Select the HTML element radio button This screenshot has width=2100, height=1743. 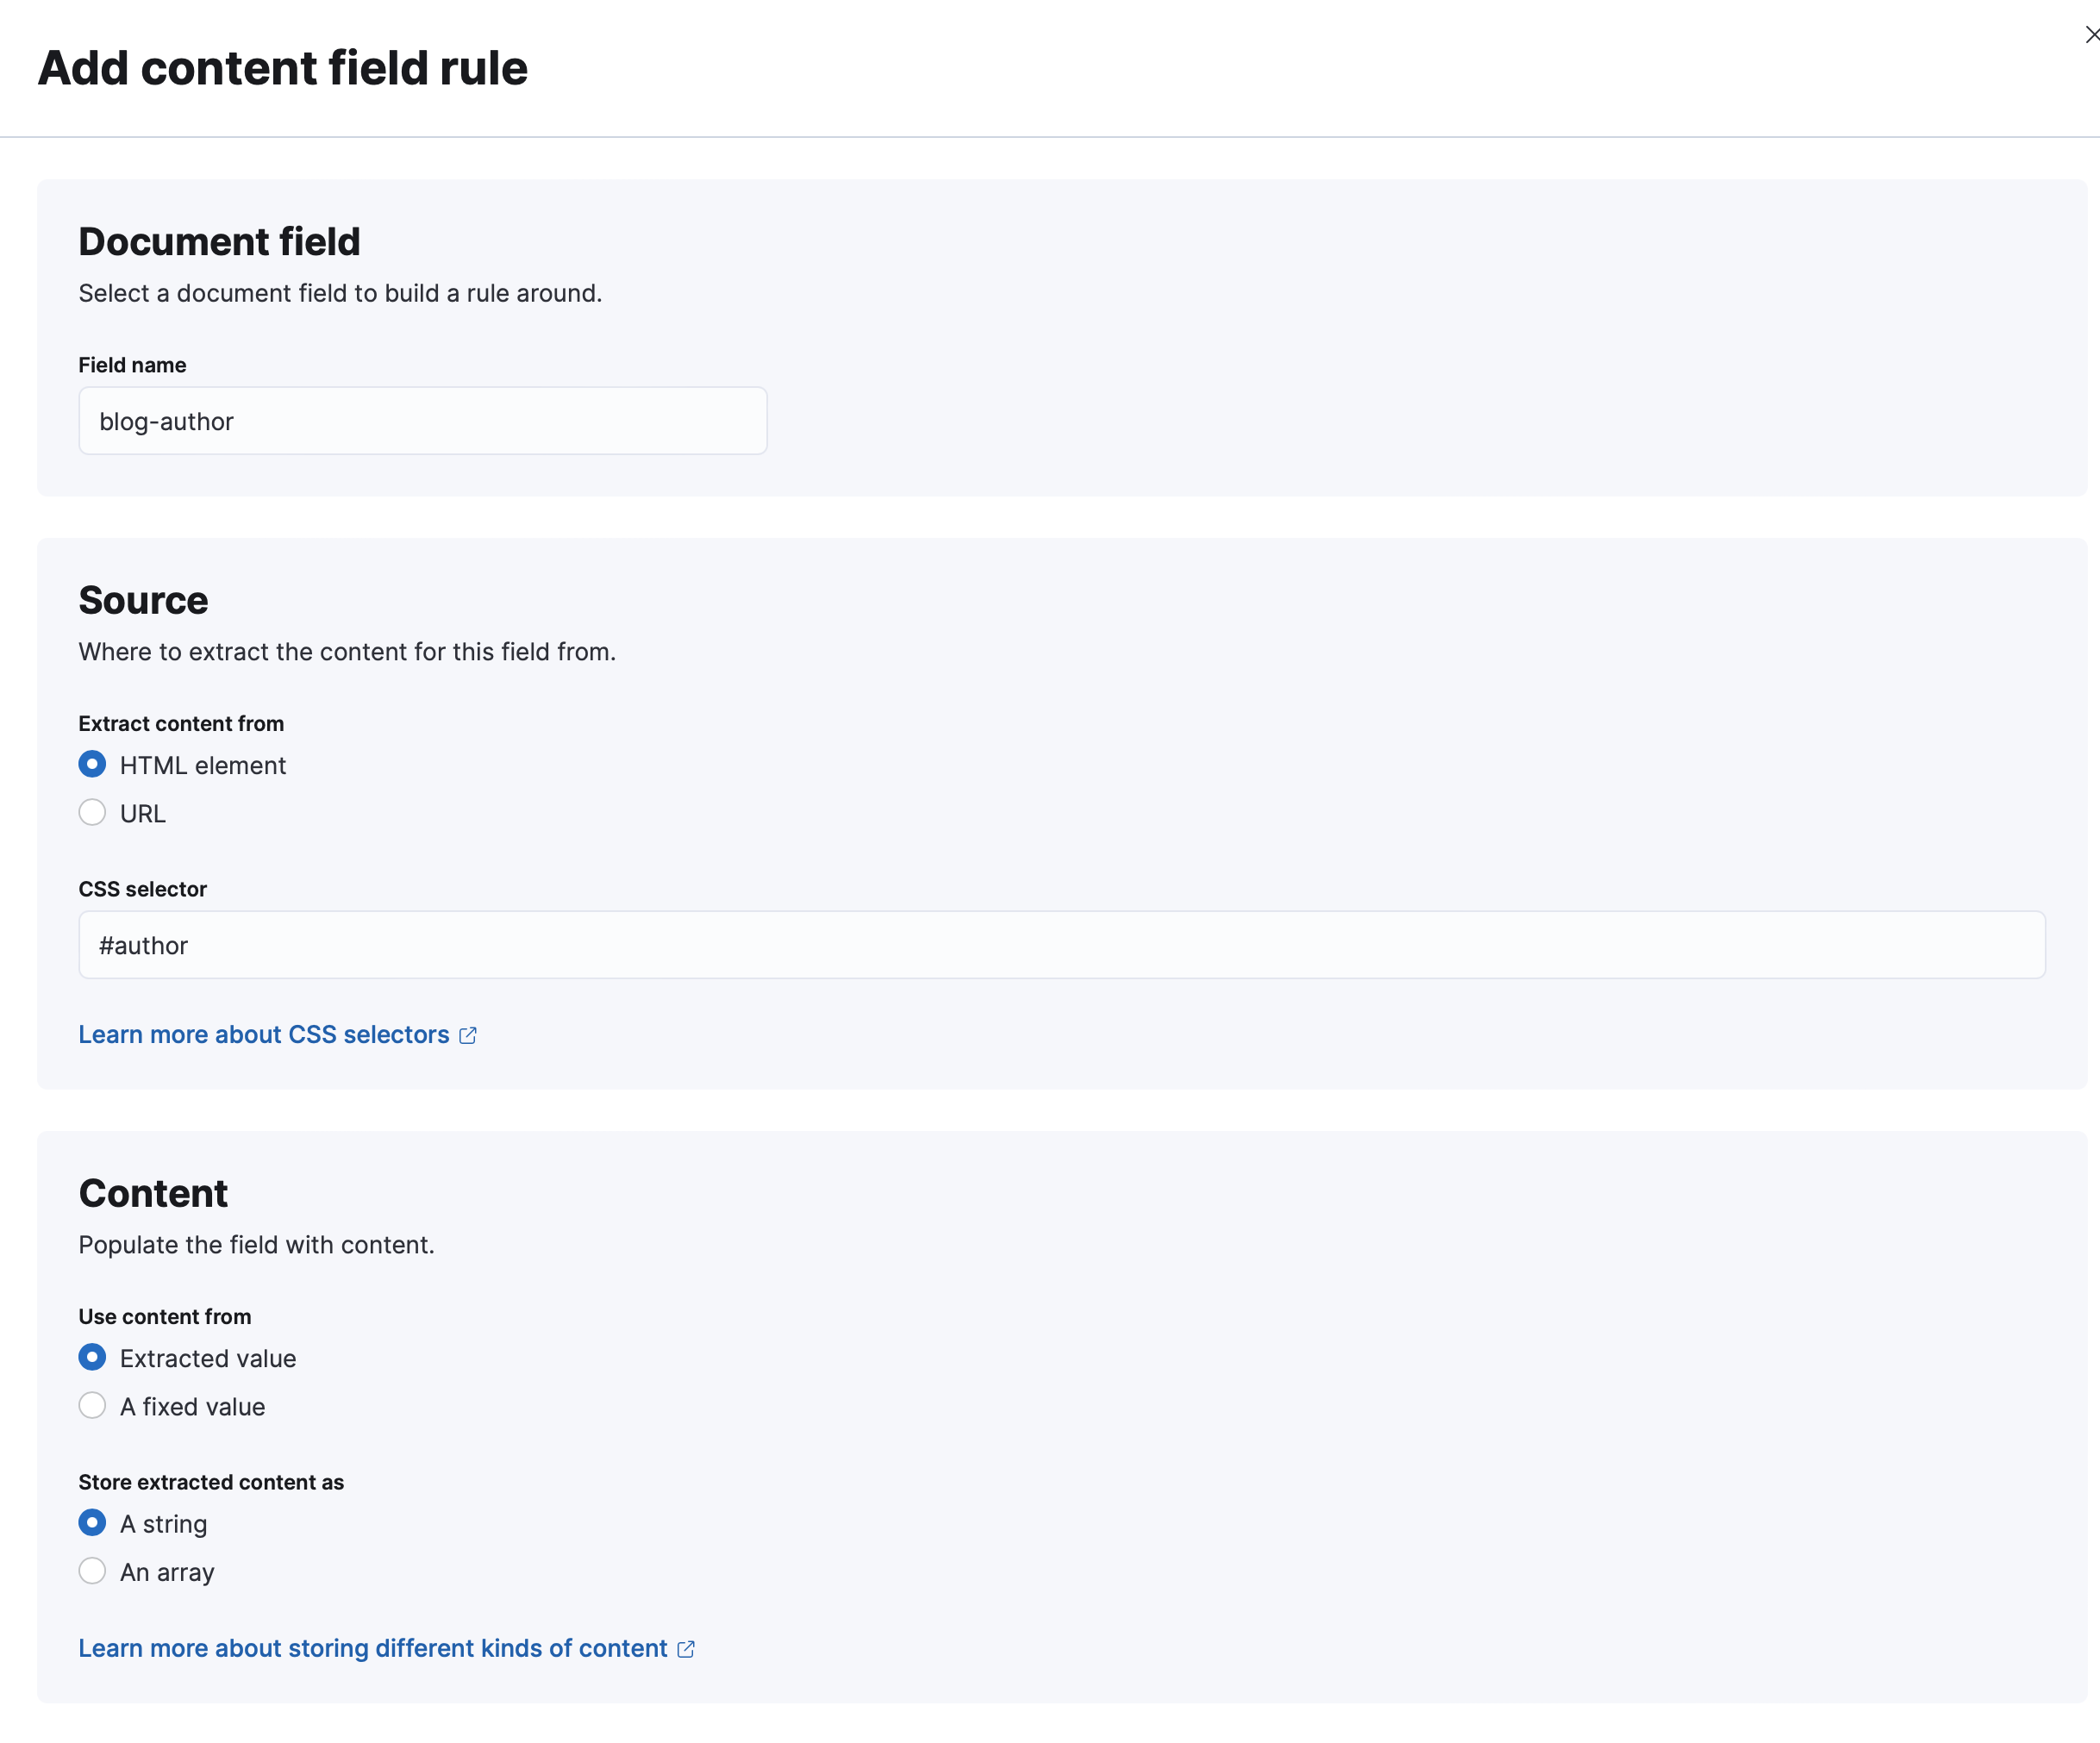pyautogui.click(x=92, y=765)
